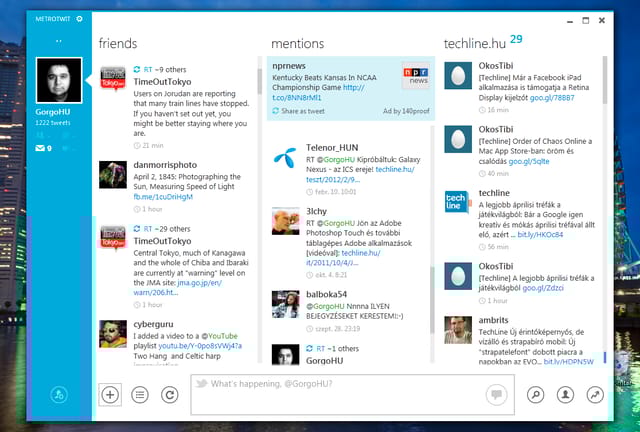Click the '56 min' timestamp
This screenshot has height=432, width=640.
pos(498,247)
